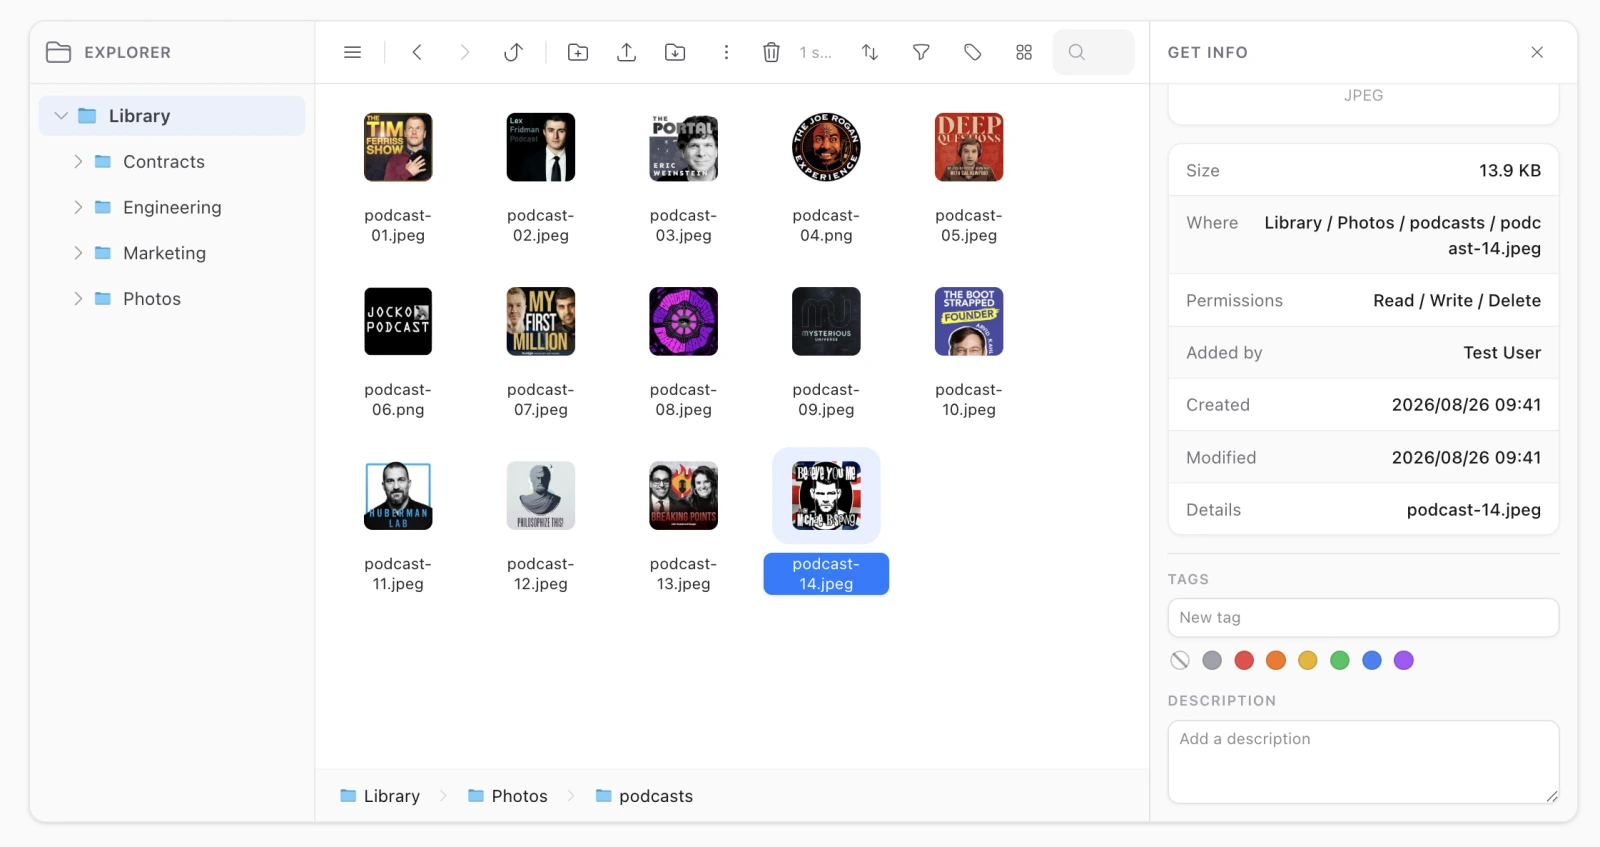This screenshot has height=847, width=1600.
Task: Switch view with the grid icon
Action: click(x=1023, y=52)
